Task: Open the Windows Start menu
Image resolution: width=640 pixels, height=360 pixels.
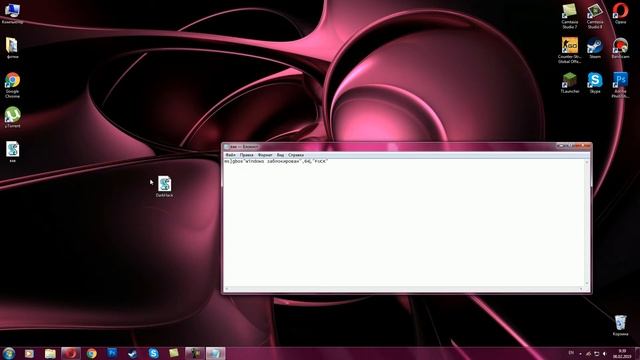Action: [9, 353]
